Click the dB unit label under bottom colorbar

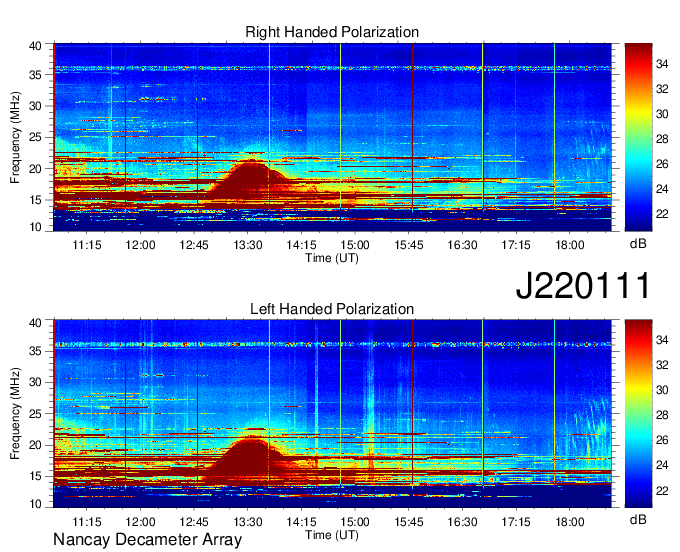click(x=638, y=519)
